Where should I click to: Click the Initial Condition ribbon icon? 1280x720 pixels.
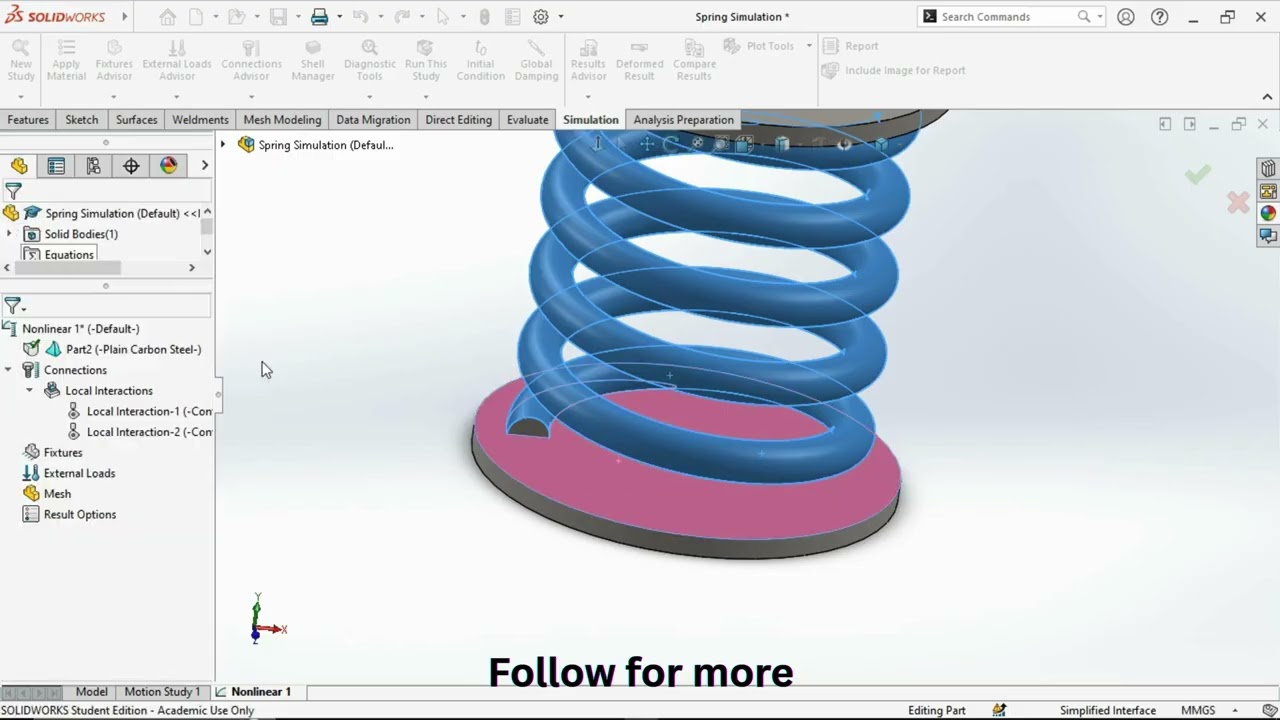(480, 61)
